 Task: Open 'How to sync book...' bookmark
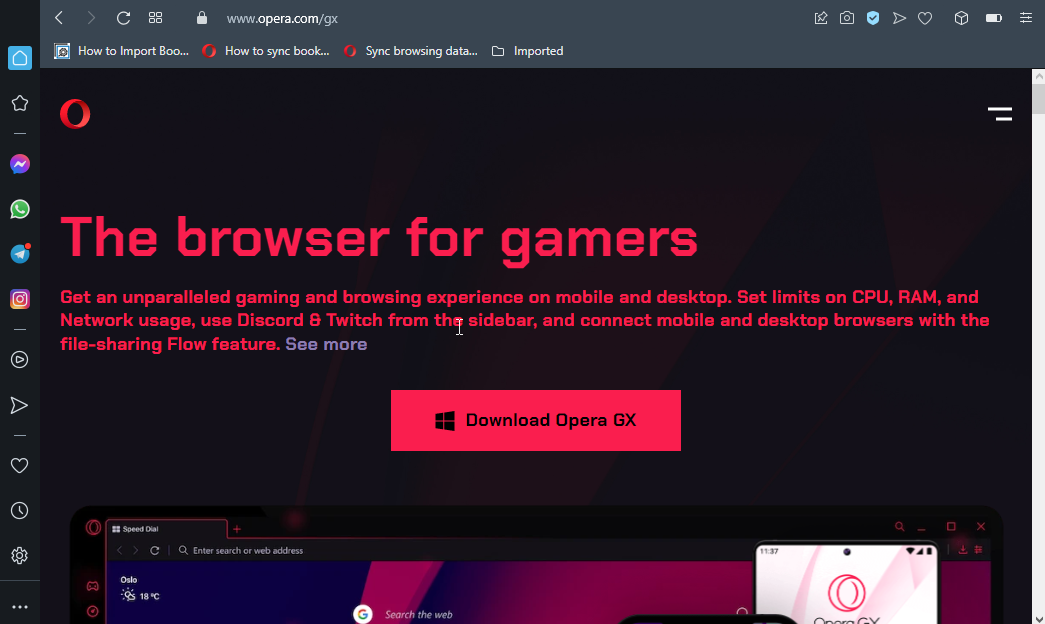[x=266, y=51]
